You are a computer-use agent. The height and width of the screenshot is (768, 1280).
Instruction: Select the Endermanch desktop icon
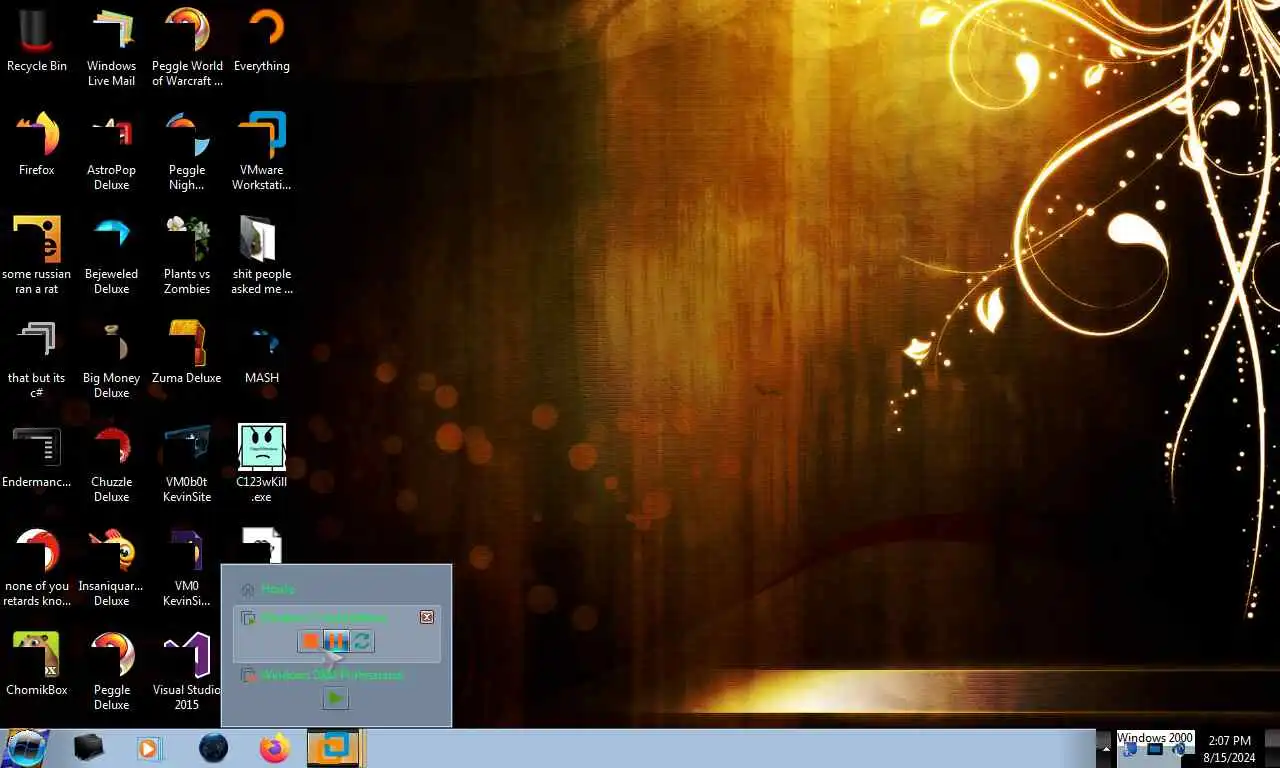tap(37, 457)
